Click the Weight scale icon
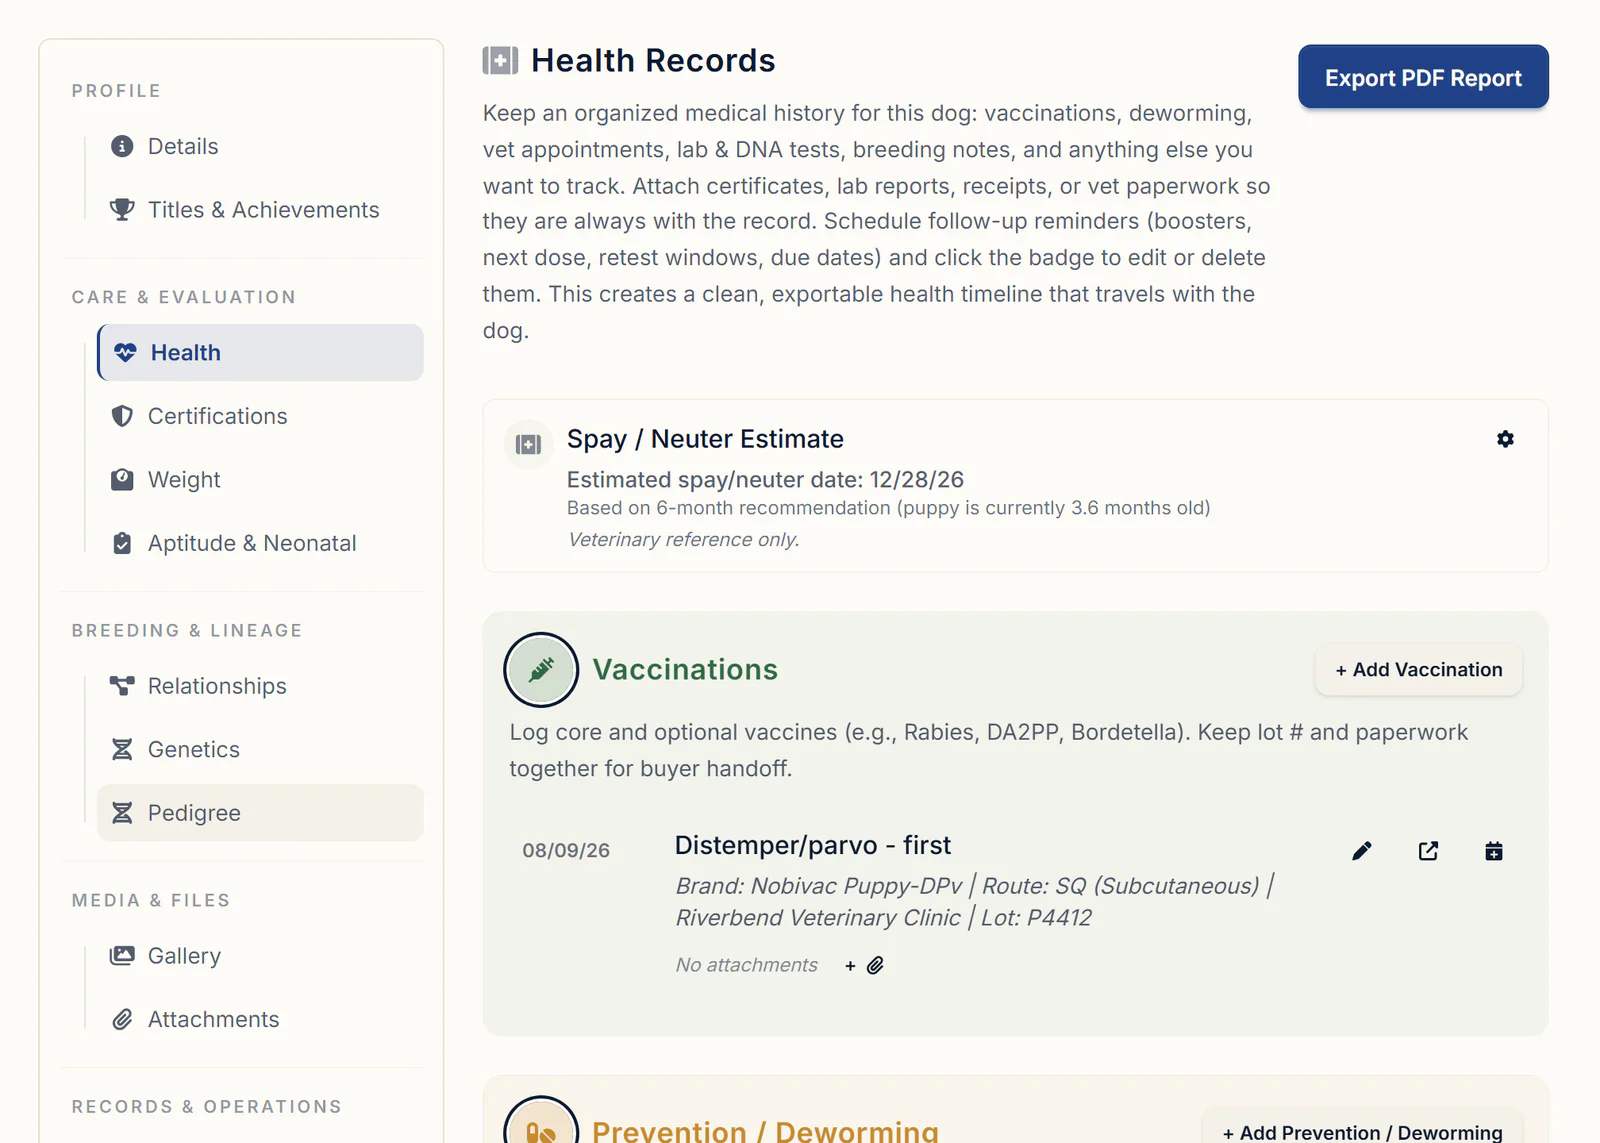This screenshot has height=1143, width=1600. click(122, 479)
